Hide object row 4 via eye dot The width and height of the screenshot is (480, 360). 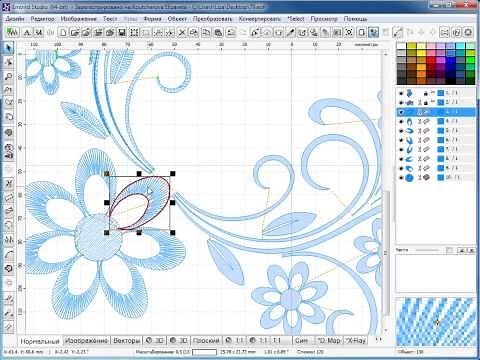point(401,121)
